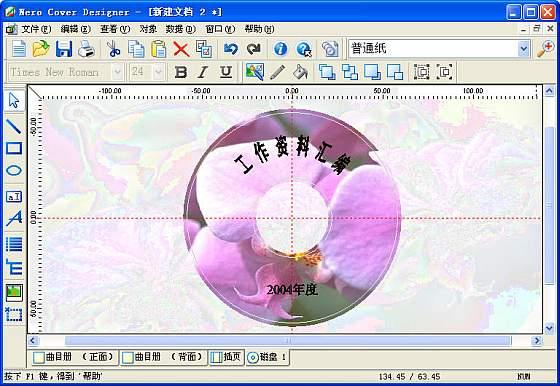Open the paper type dropdown 普通纸
This screenshot has width=560, height=386.
[523, 49]
